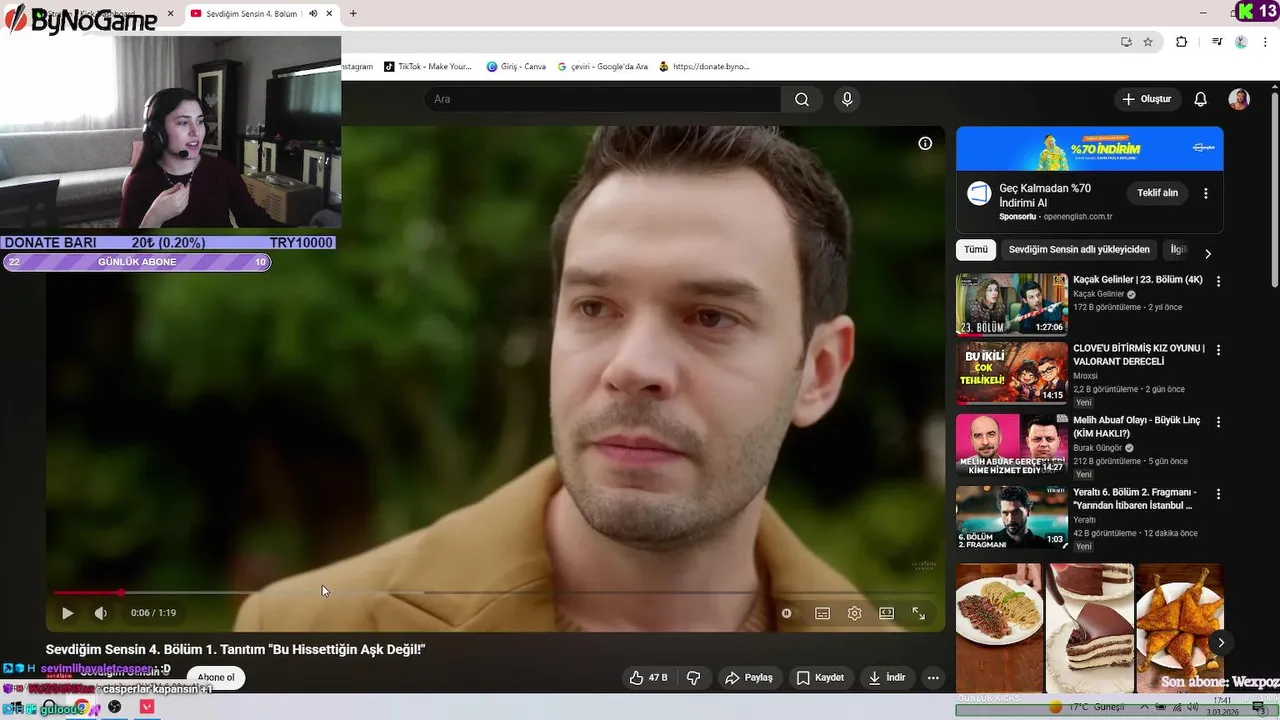Open the red taskbar app icon
Screen dimensions: 1280x720
pos(148,707)
